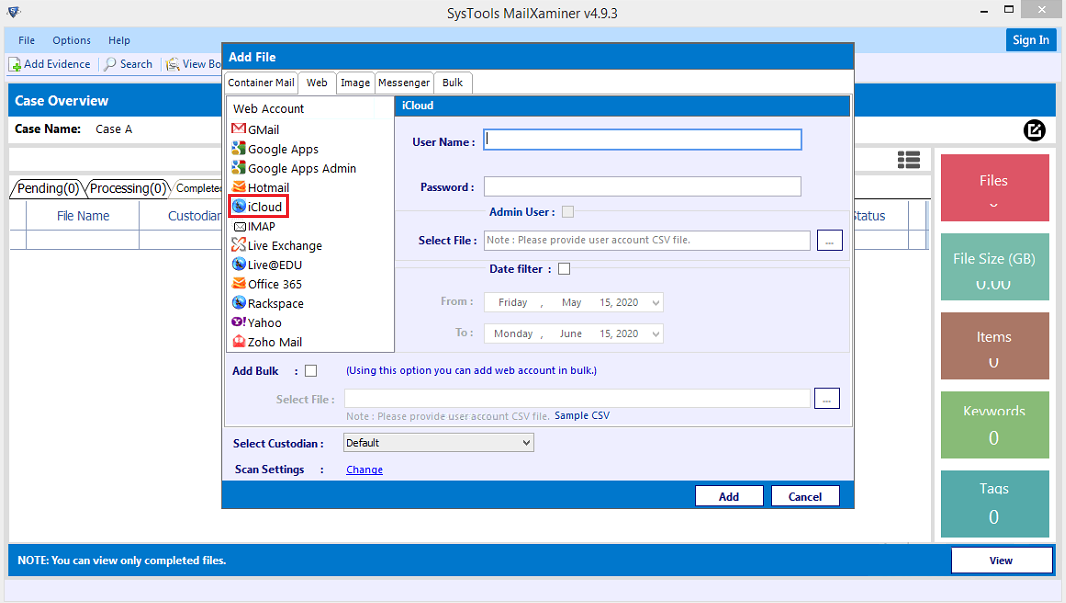Click the iCloud globe icon
The width and height of the screenshot is (1066, 603).
(239, 206)
